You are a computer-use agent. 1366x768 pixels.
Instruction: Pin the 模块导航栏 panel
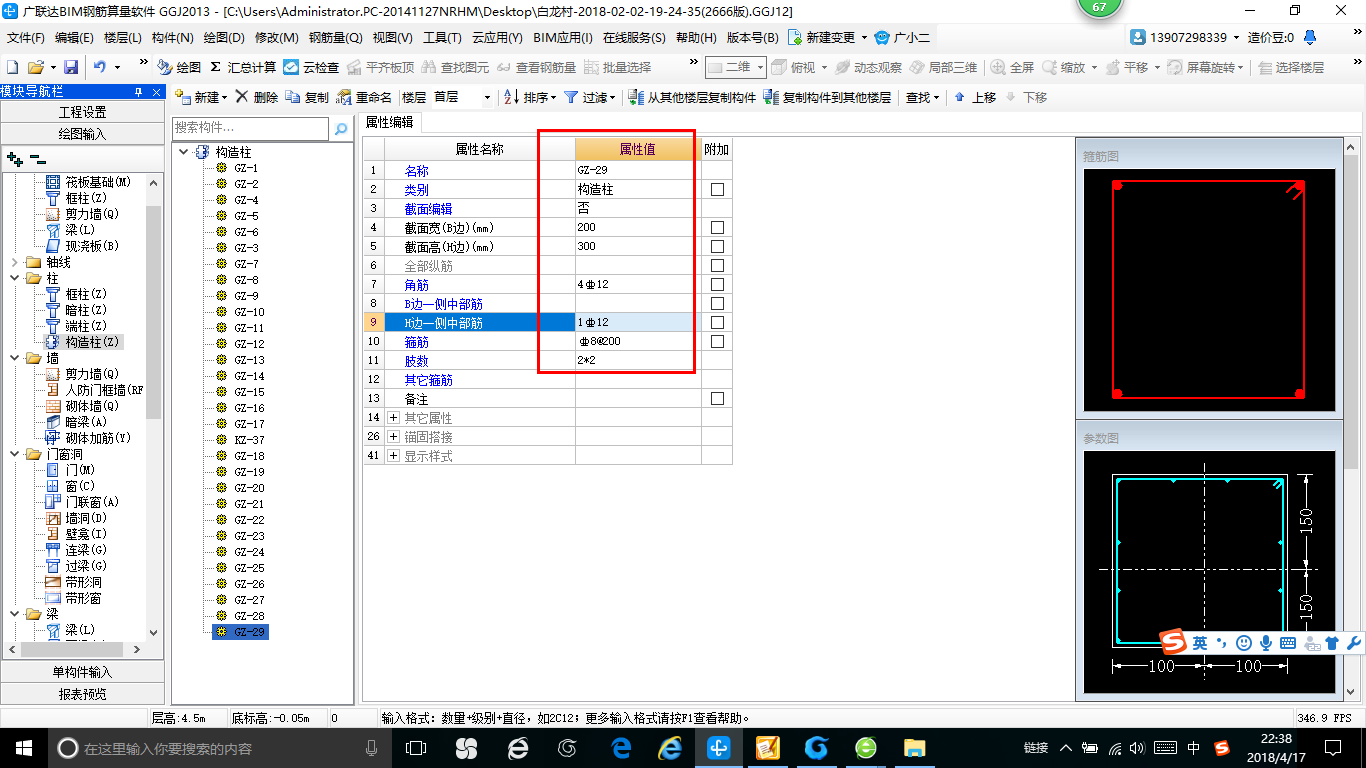point(138,91)
